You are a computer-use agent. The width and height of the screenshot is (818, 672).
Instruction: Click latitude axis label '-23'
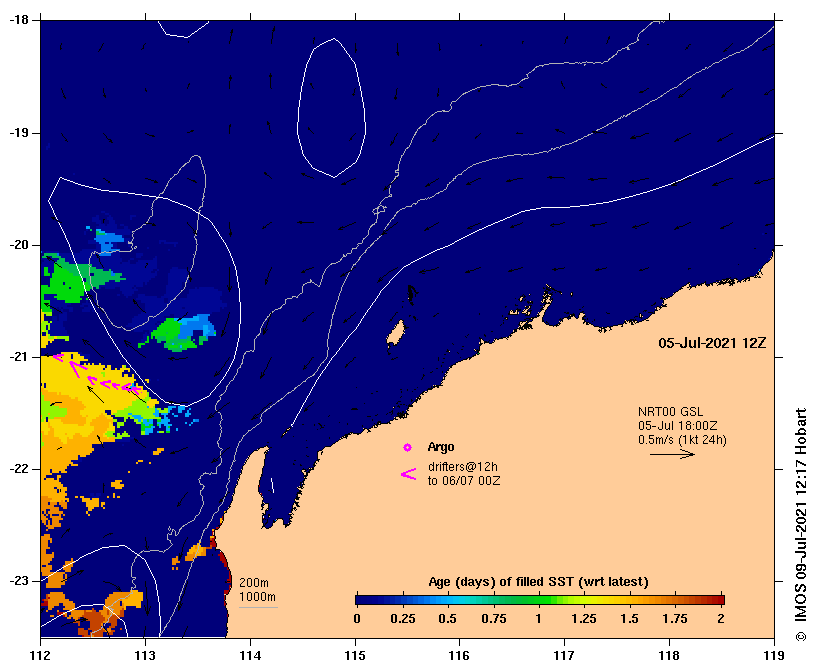[x=17, y=581]
